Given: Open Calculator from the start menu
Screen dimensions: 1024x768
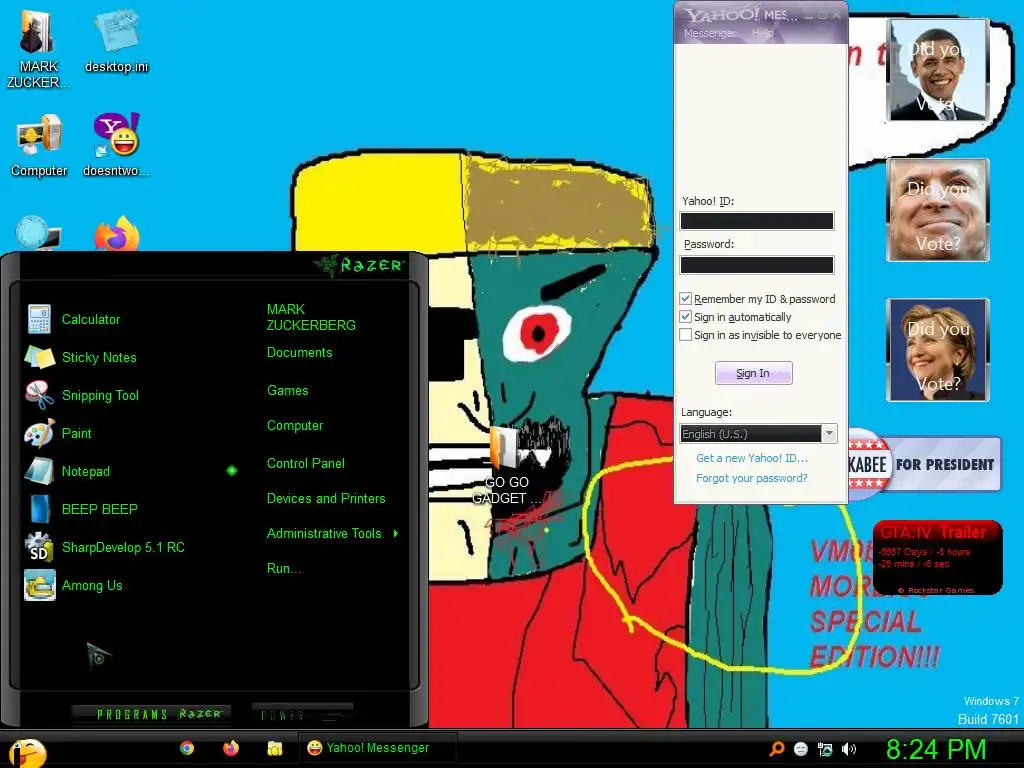Looking at the screenshot, I should click(x=74, y=319).
